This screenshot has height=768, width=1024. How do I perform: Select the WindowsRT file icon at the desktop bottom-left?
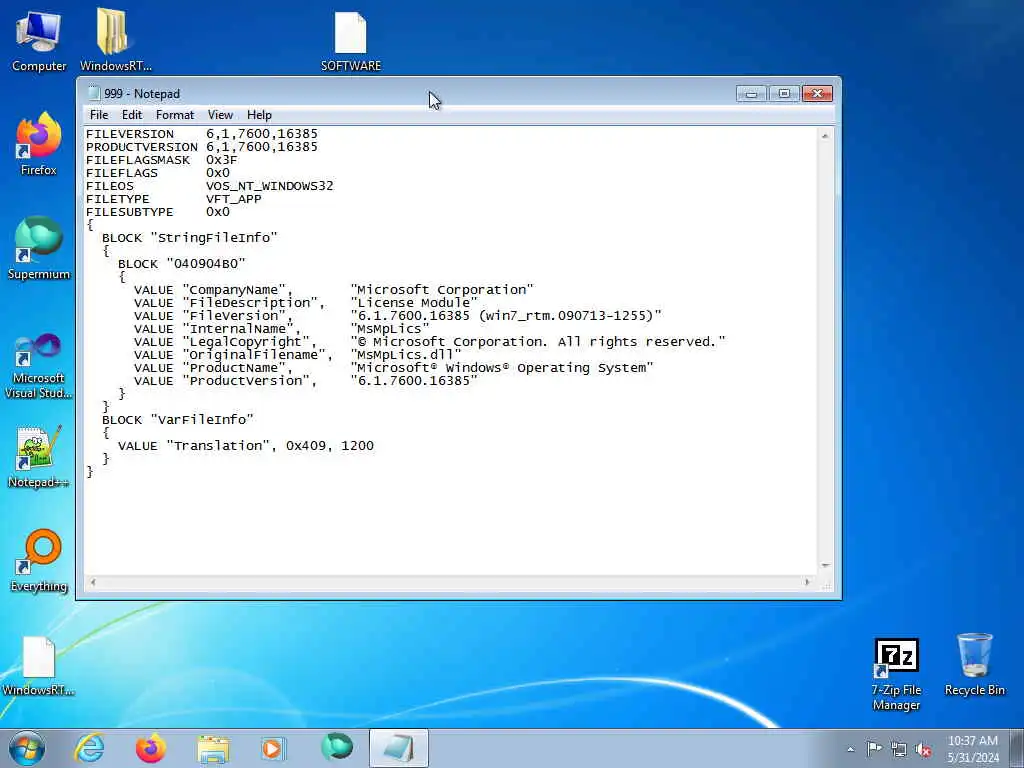[x=39, y=665]
